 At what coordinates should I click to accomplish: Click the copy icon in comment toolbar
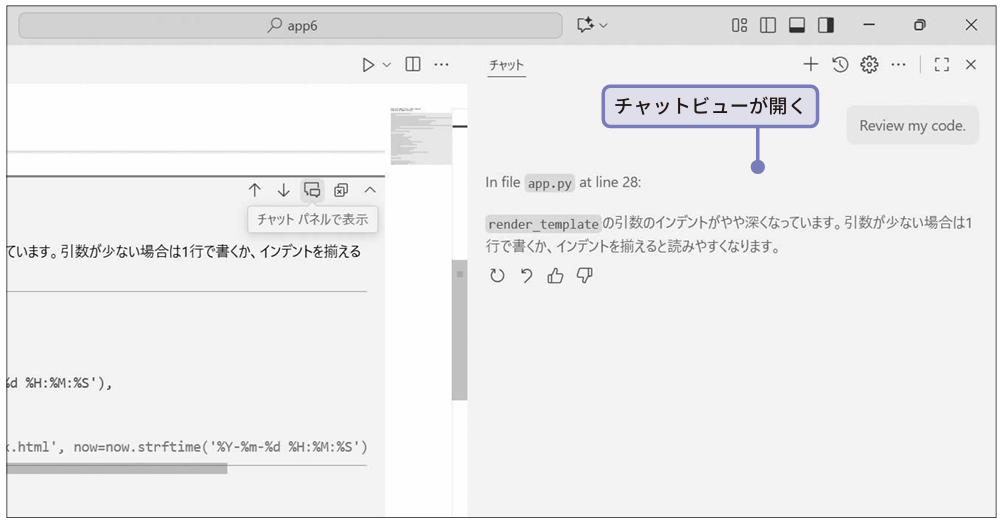pyautogui.click(x=341, y=190)
